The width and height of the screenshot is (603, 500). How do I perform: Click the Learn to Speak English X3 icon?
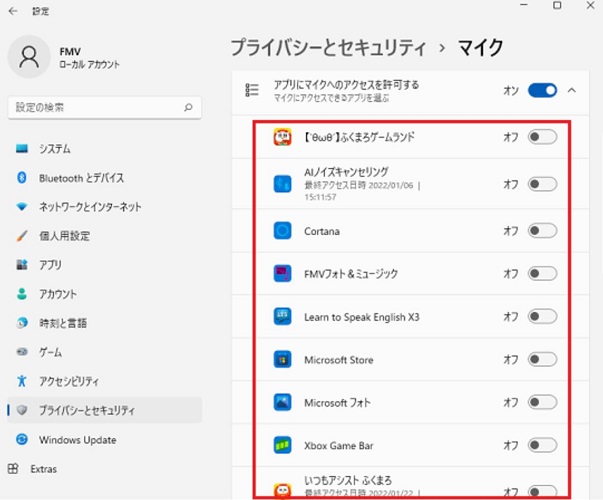pos(282,317)
